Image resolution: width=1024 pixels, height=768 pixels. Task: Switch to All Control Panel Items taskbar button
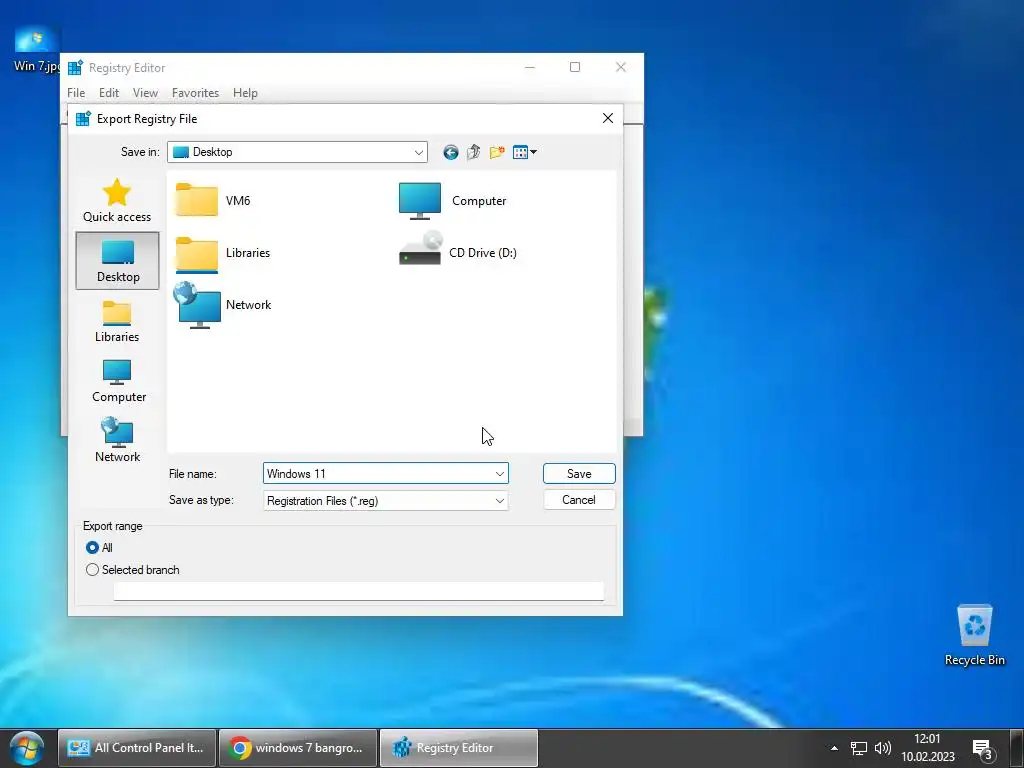(136, 748)
